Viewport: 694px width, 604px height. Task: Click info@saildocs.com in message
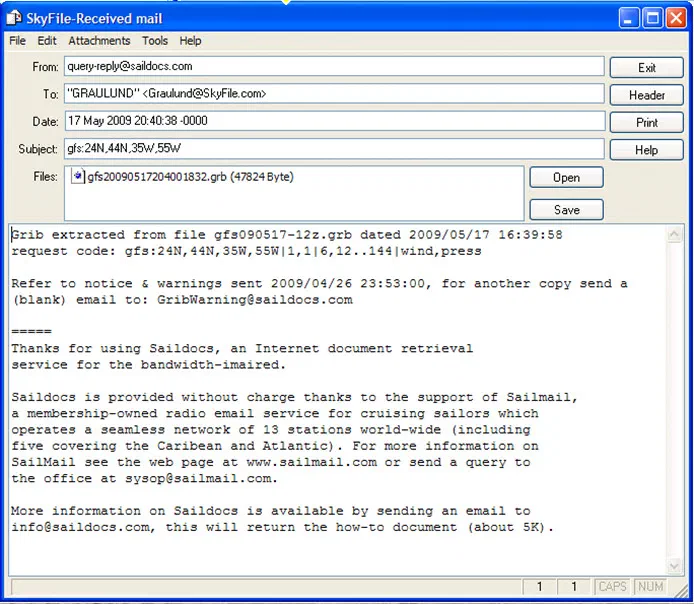click(x=81, y=527)
